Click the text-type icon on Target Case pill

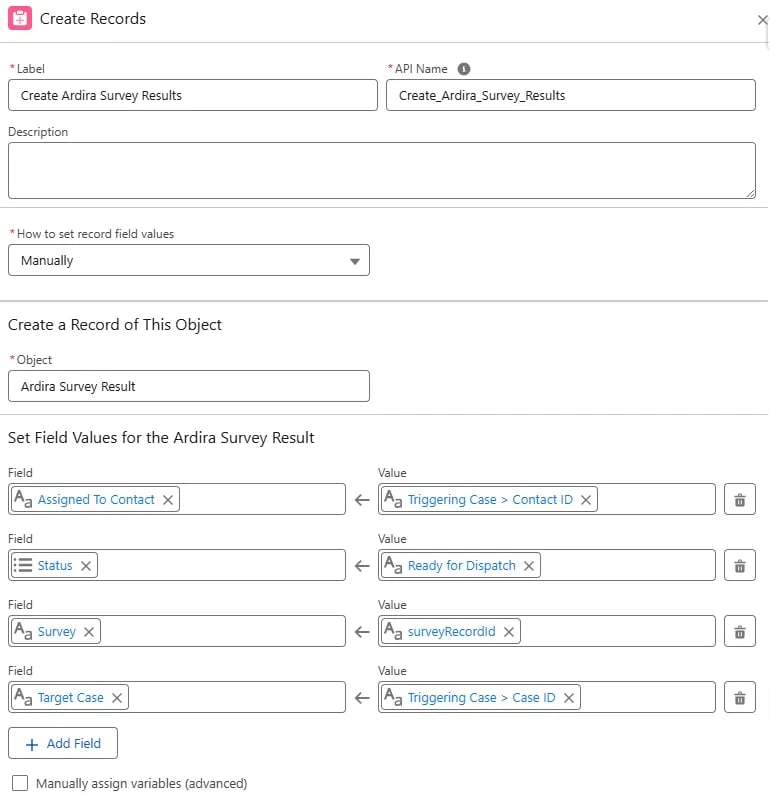point(23,697)
